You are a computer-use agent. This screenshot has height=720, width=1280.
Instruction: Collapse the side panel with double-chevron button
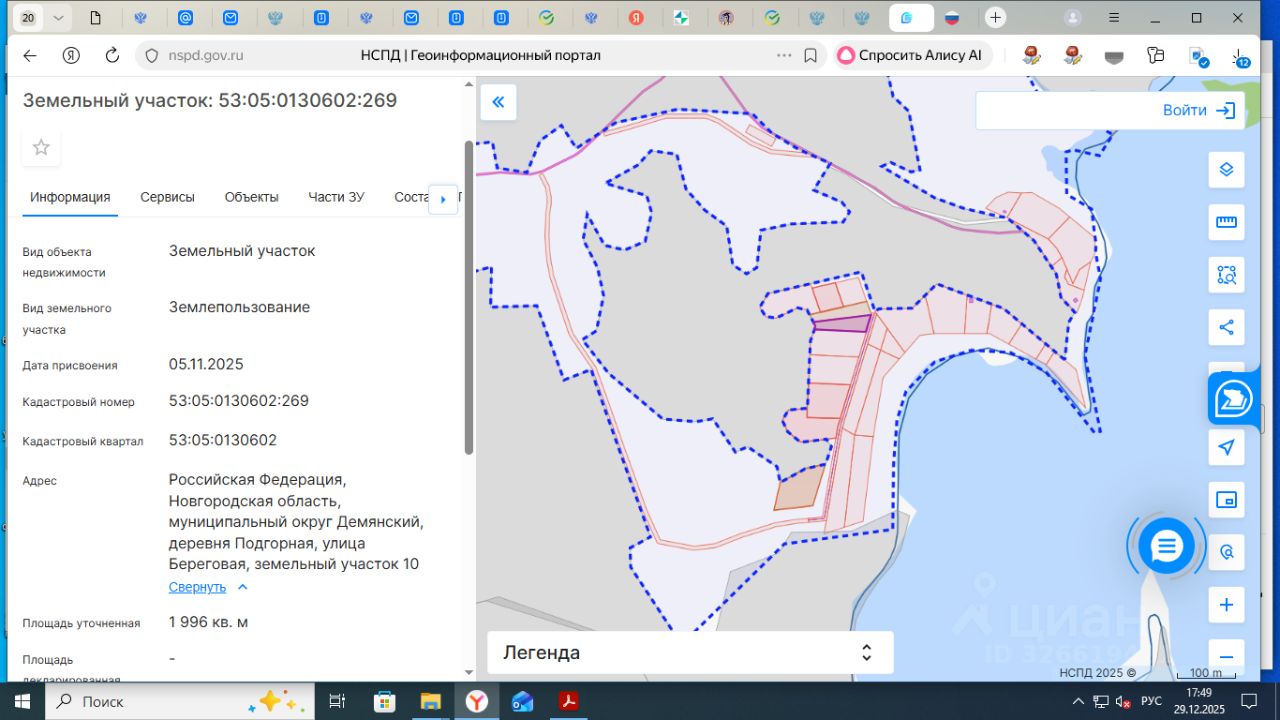click(x=498, y=102)
